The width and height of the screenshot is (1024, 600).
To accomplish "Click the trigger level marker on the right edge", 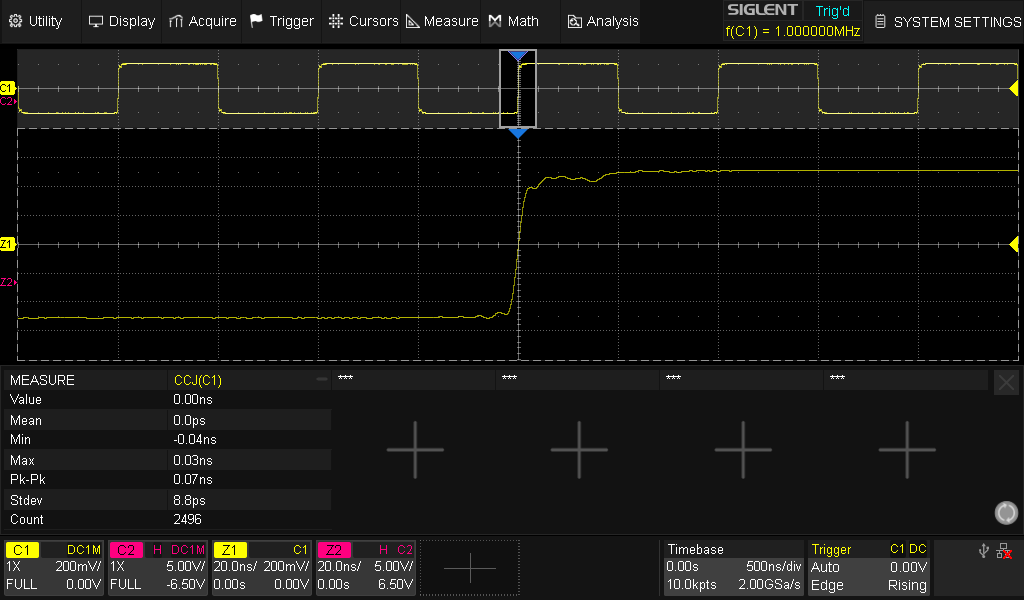I will tap(1015, 245).
